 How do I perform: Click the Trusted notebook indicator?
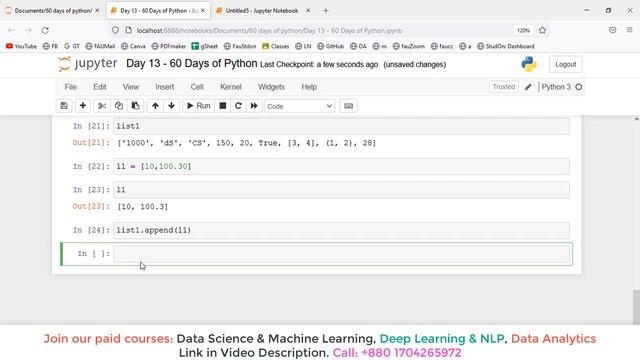(504, 87)
